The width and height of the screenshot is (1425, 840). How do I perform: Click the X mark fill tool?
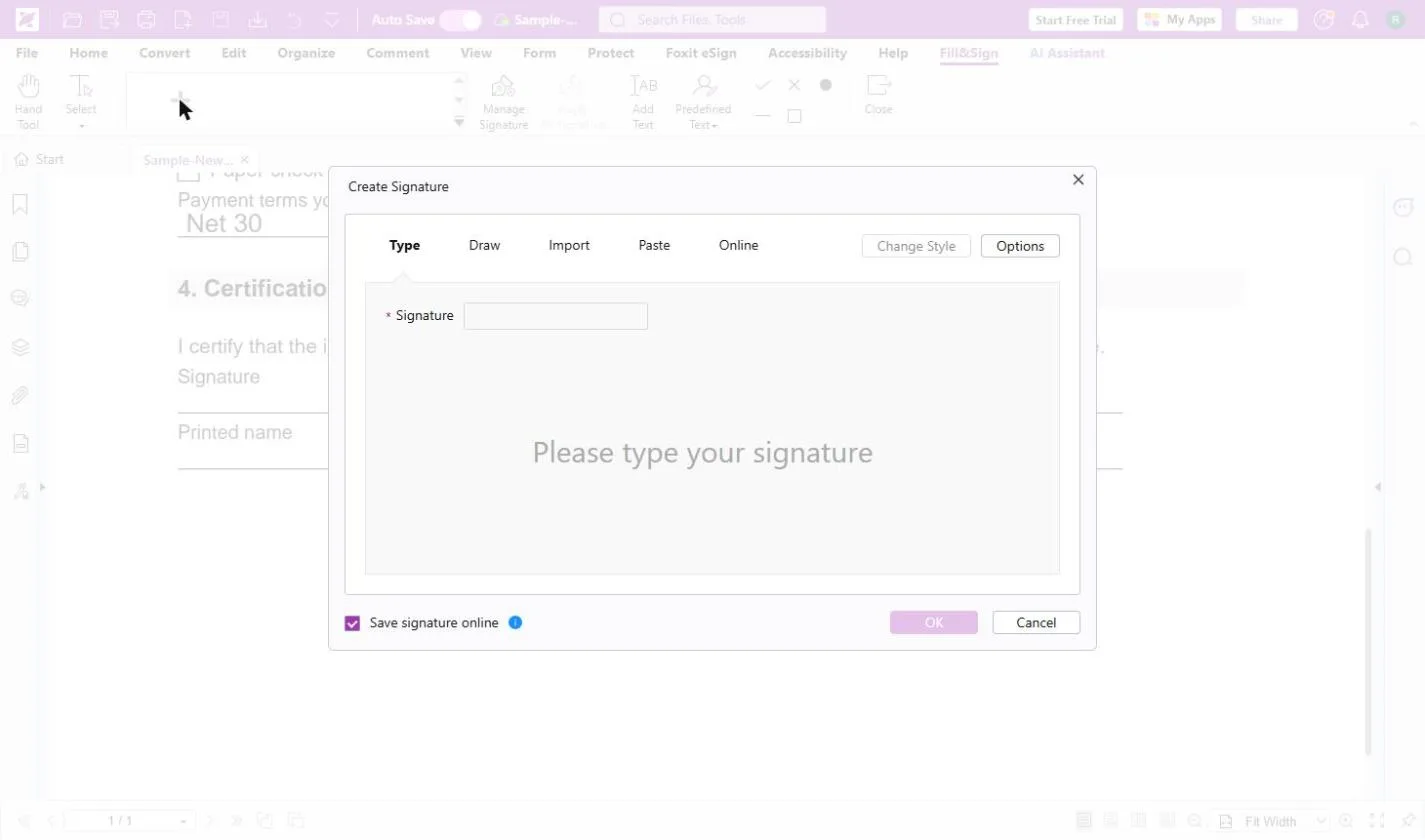pos(794,85)
